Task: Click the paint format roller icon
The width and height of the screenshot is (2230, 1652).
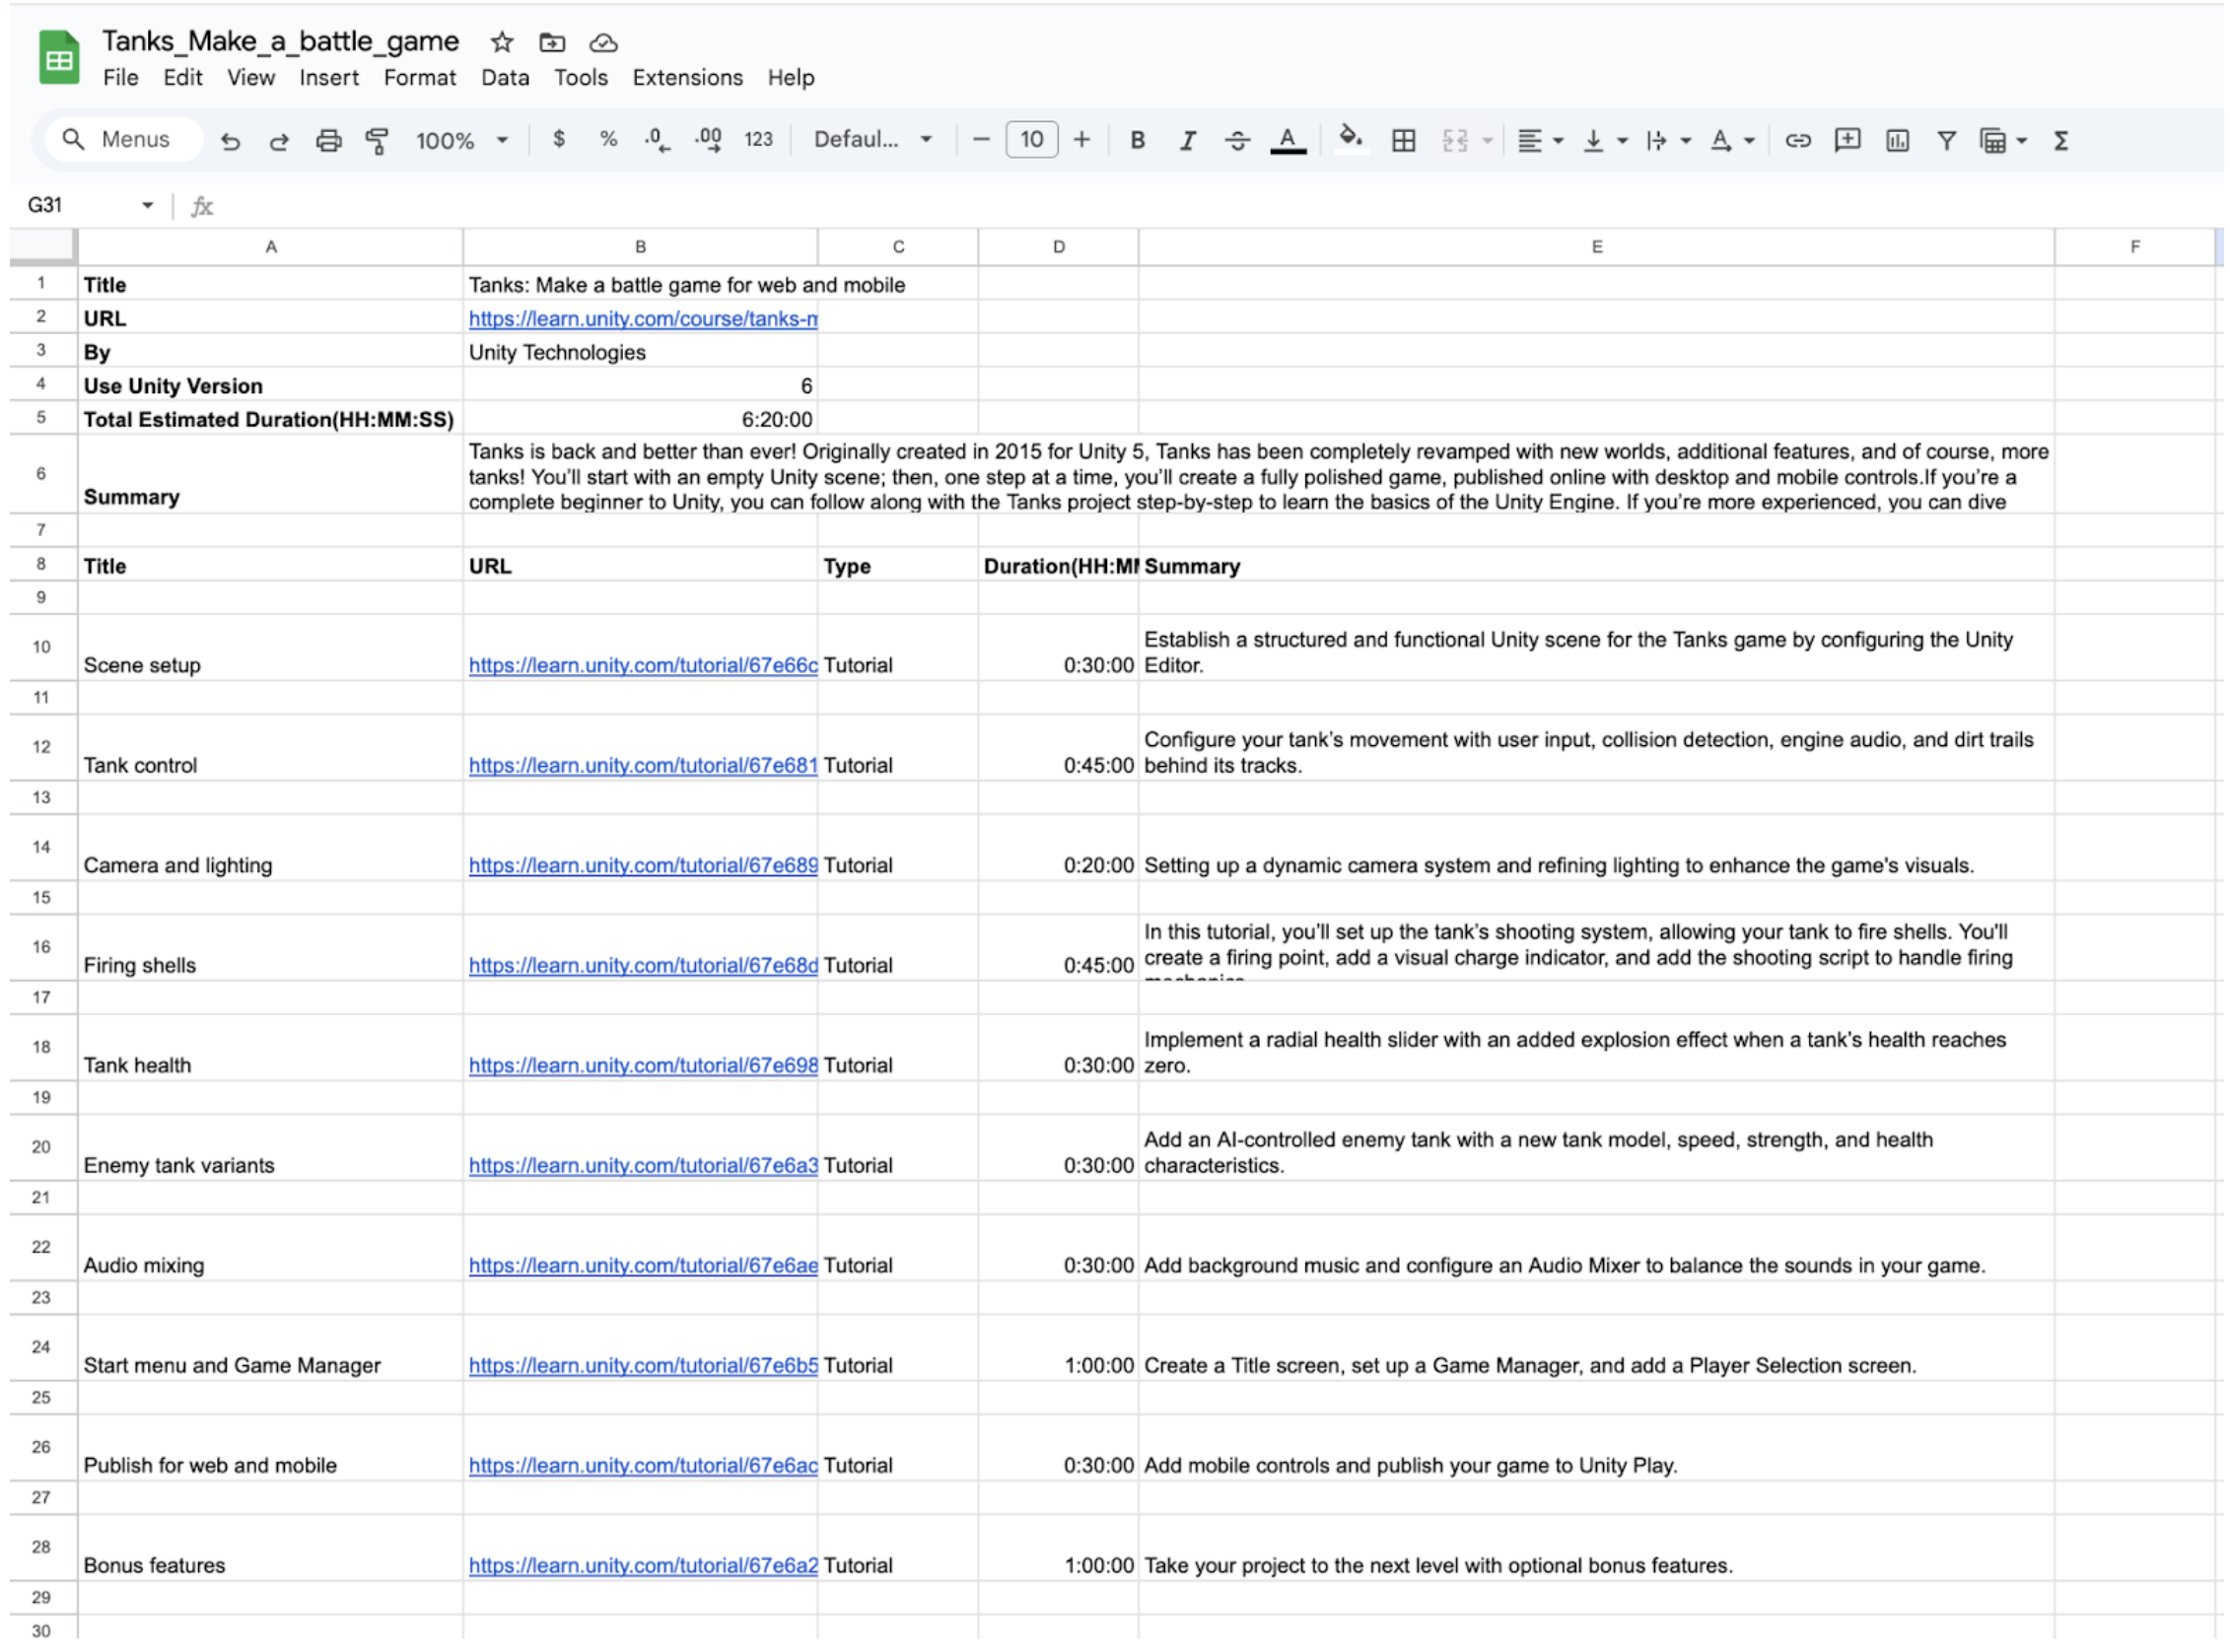Action: point(378,141)
